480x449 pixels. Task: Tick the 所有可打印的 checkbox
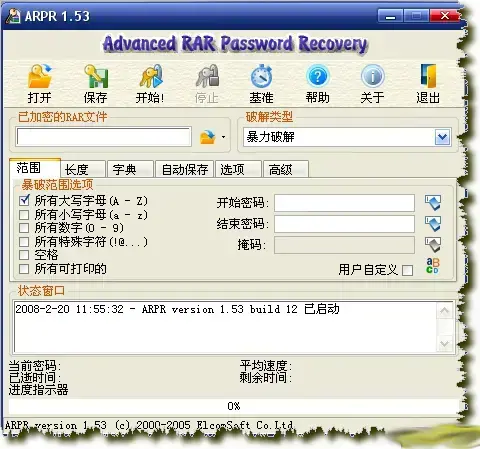tap(24, 269)
